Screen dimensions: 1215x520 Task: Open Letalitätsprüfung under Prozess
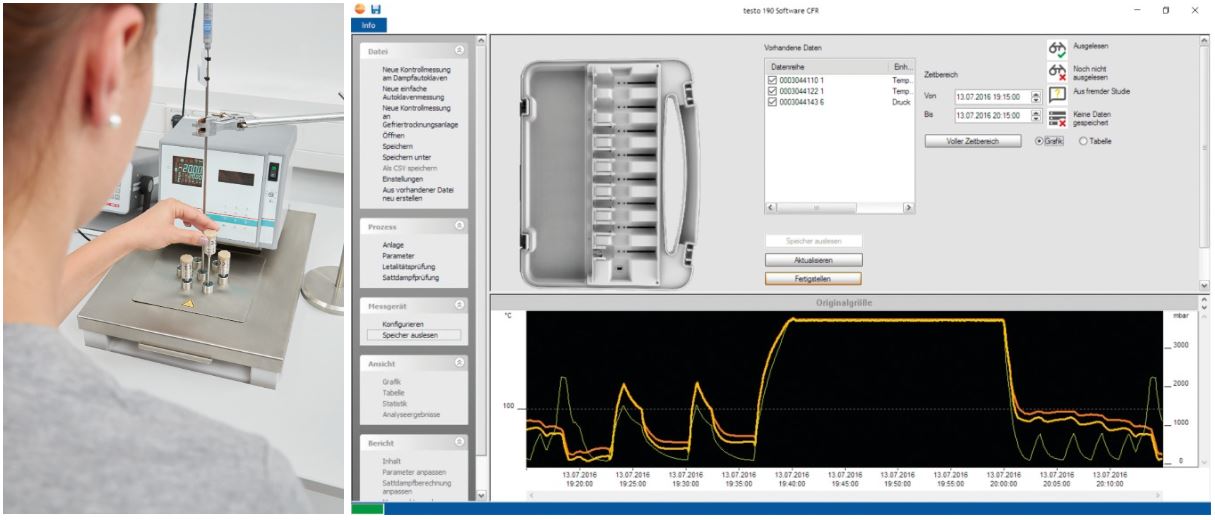[410, 267]
